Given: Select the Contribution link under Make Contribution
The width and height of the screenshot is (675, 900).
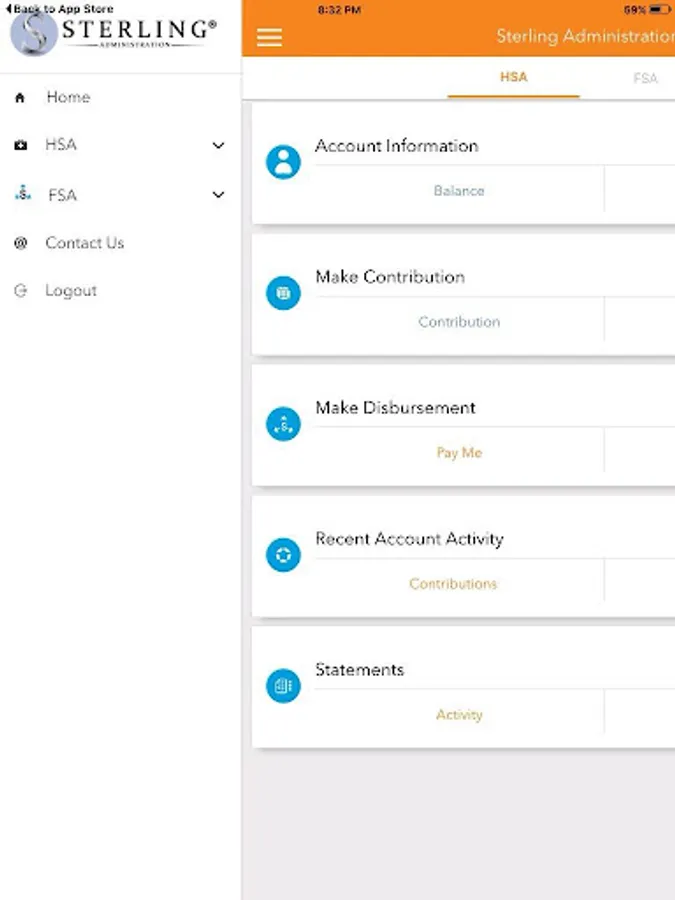Looking at the screenshot, I should (459, 321).
